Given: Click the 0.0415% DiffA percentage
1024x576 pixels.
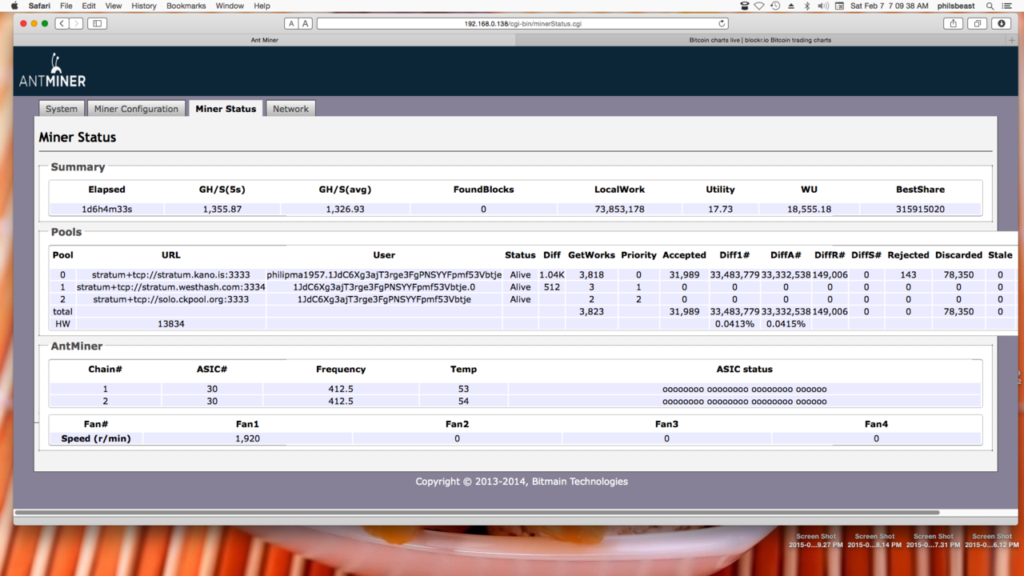Looking at the screenshot, I should coord(785,324).
